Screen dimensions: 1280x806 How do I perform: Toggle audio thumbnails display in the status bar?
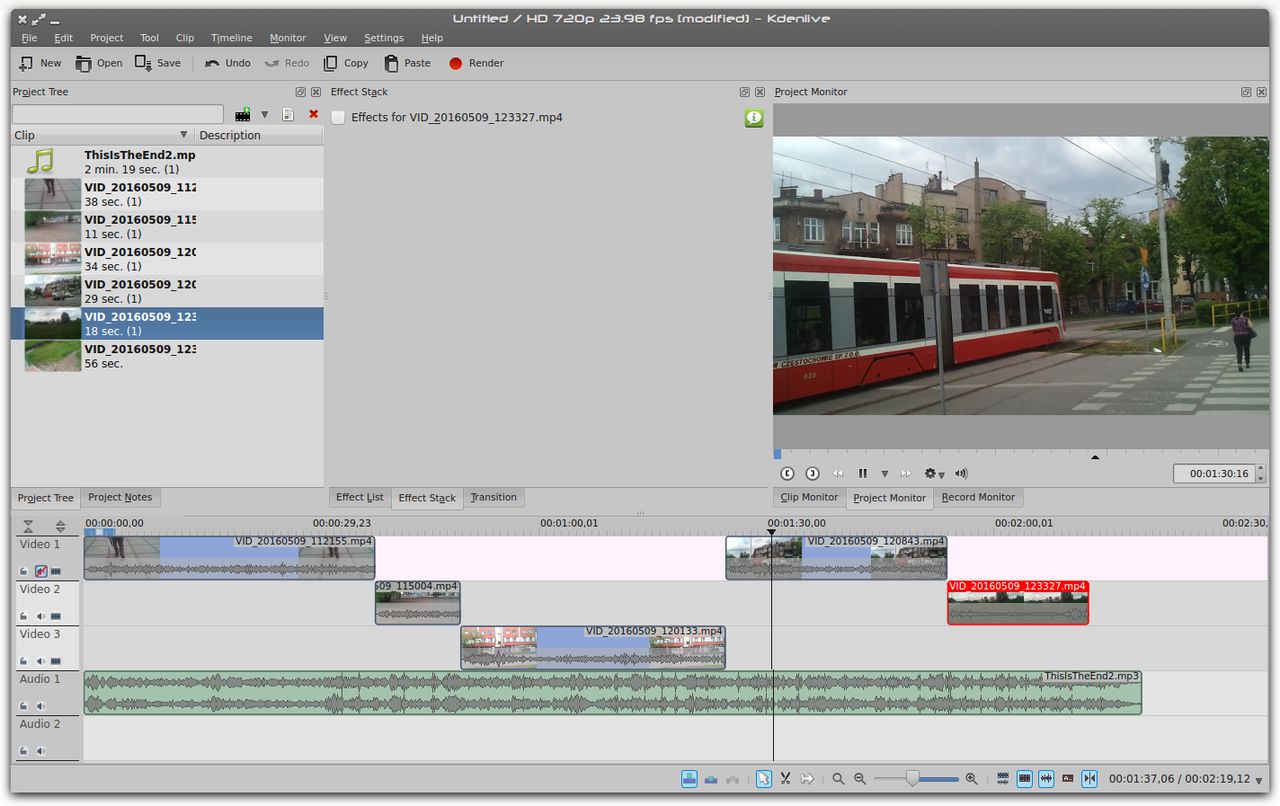tap(1047, 779)
